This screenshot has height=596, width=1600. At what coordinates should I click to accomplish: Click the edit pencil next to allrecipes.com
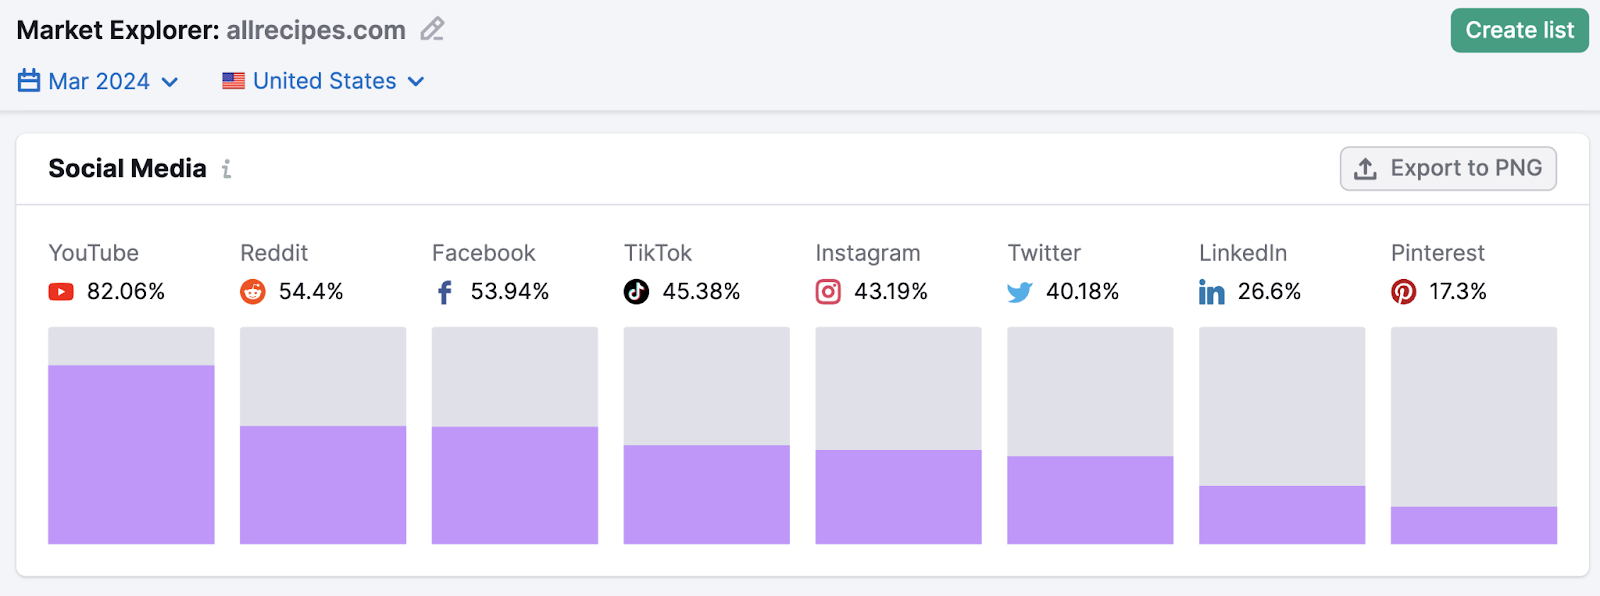(431, 30)
